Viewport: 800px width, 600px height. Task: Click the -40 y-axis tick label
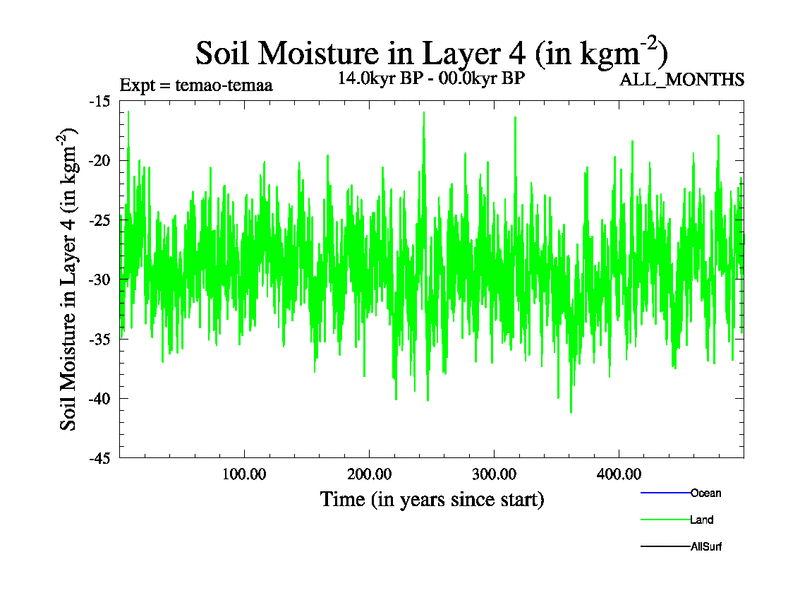[100, 398]
